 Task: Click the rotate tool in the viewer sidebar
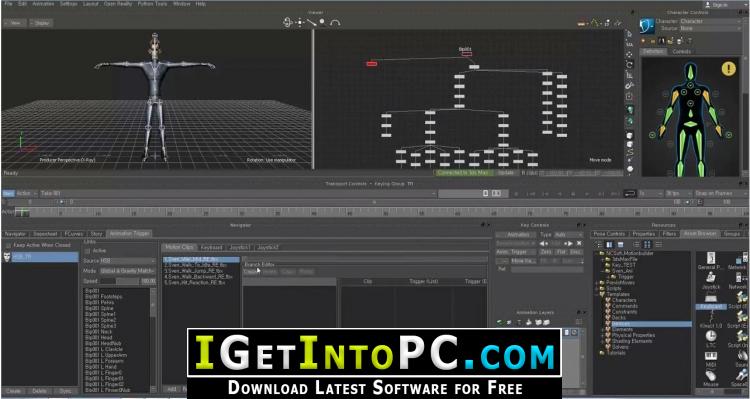pyautogui.click(x=629, y=65)
